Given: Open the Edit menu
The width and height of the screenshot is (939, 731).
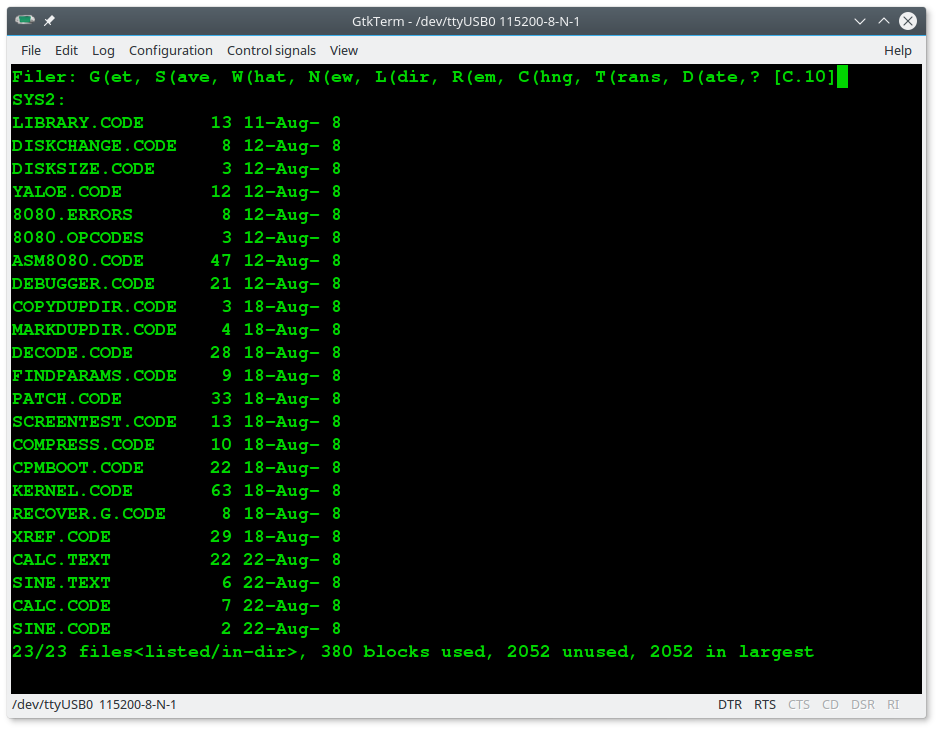Looking at the screenshot, I should (x=66, y=51).
